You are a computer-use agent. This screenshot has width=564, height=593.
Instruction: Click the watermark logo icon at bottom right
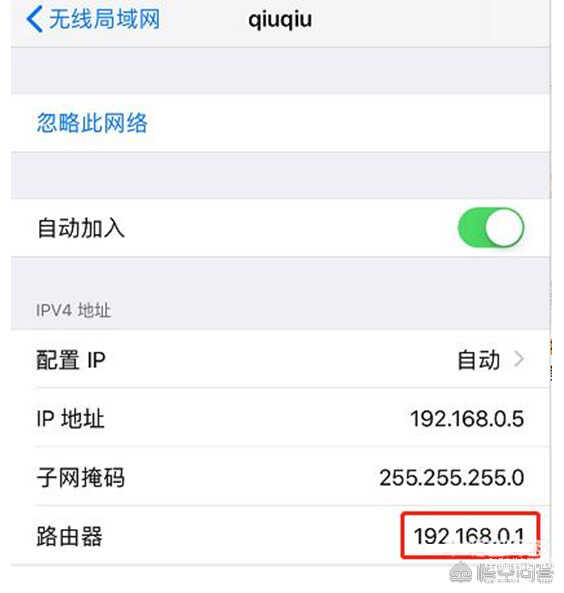pyautogui.click(x=461, y=571)
